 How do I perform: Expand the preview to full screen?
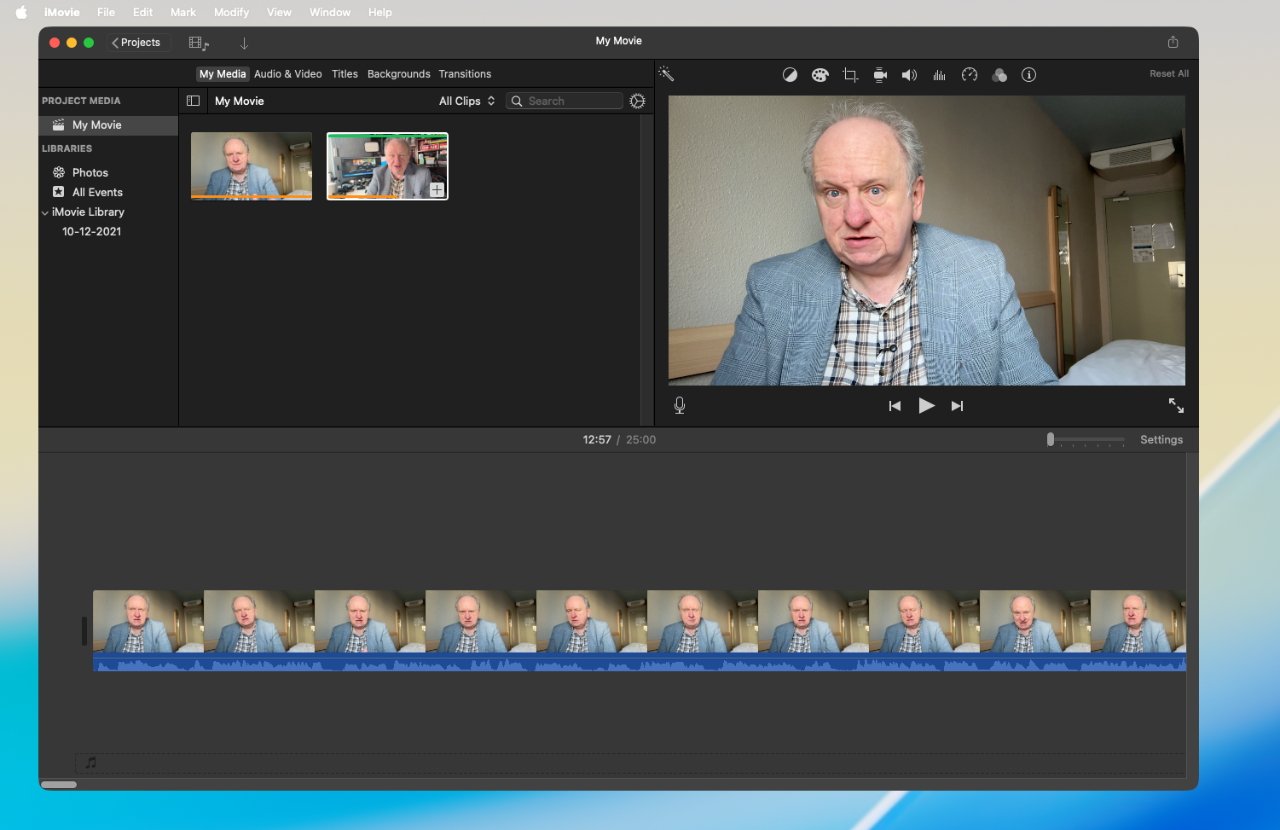(1176, 405)
